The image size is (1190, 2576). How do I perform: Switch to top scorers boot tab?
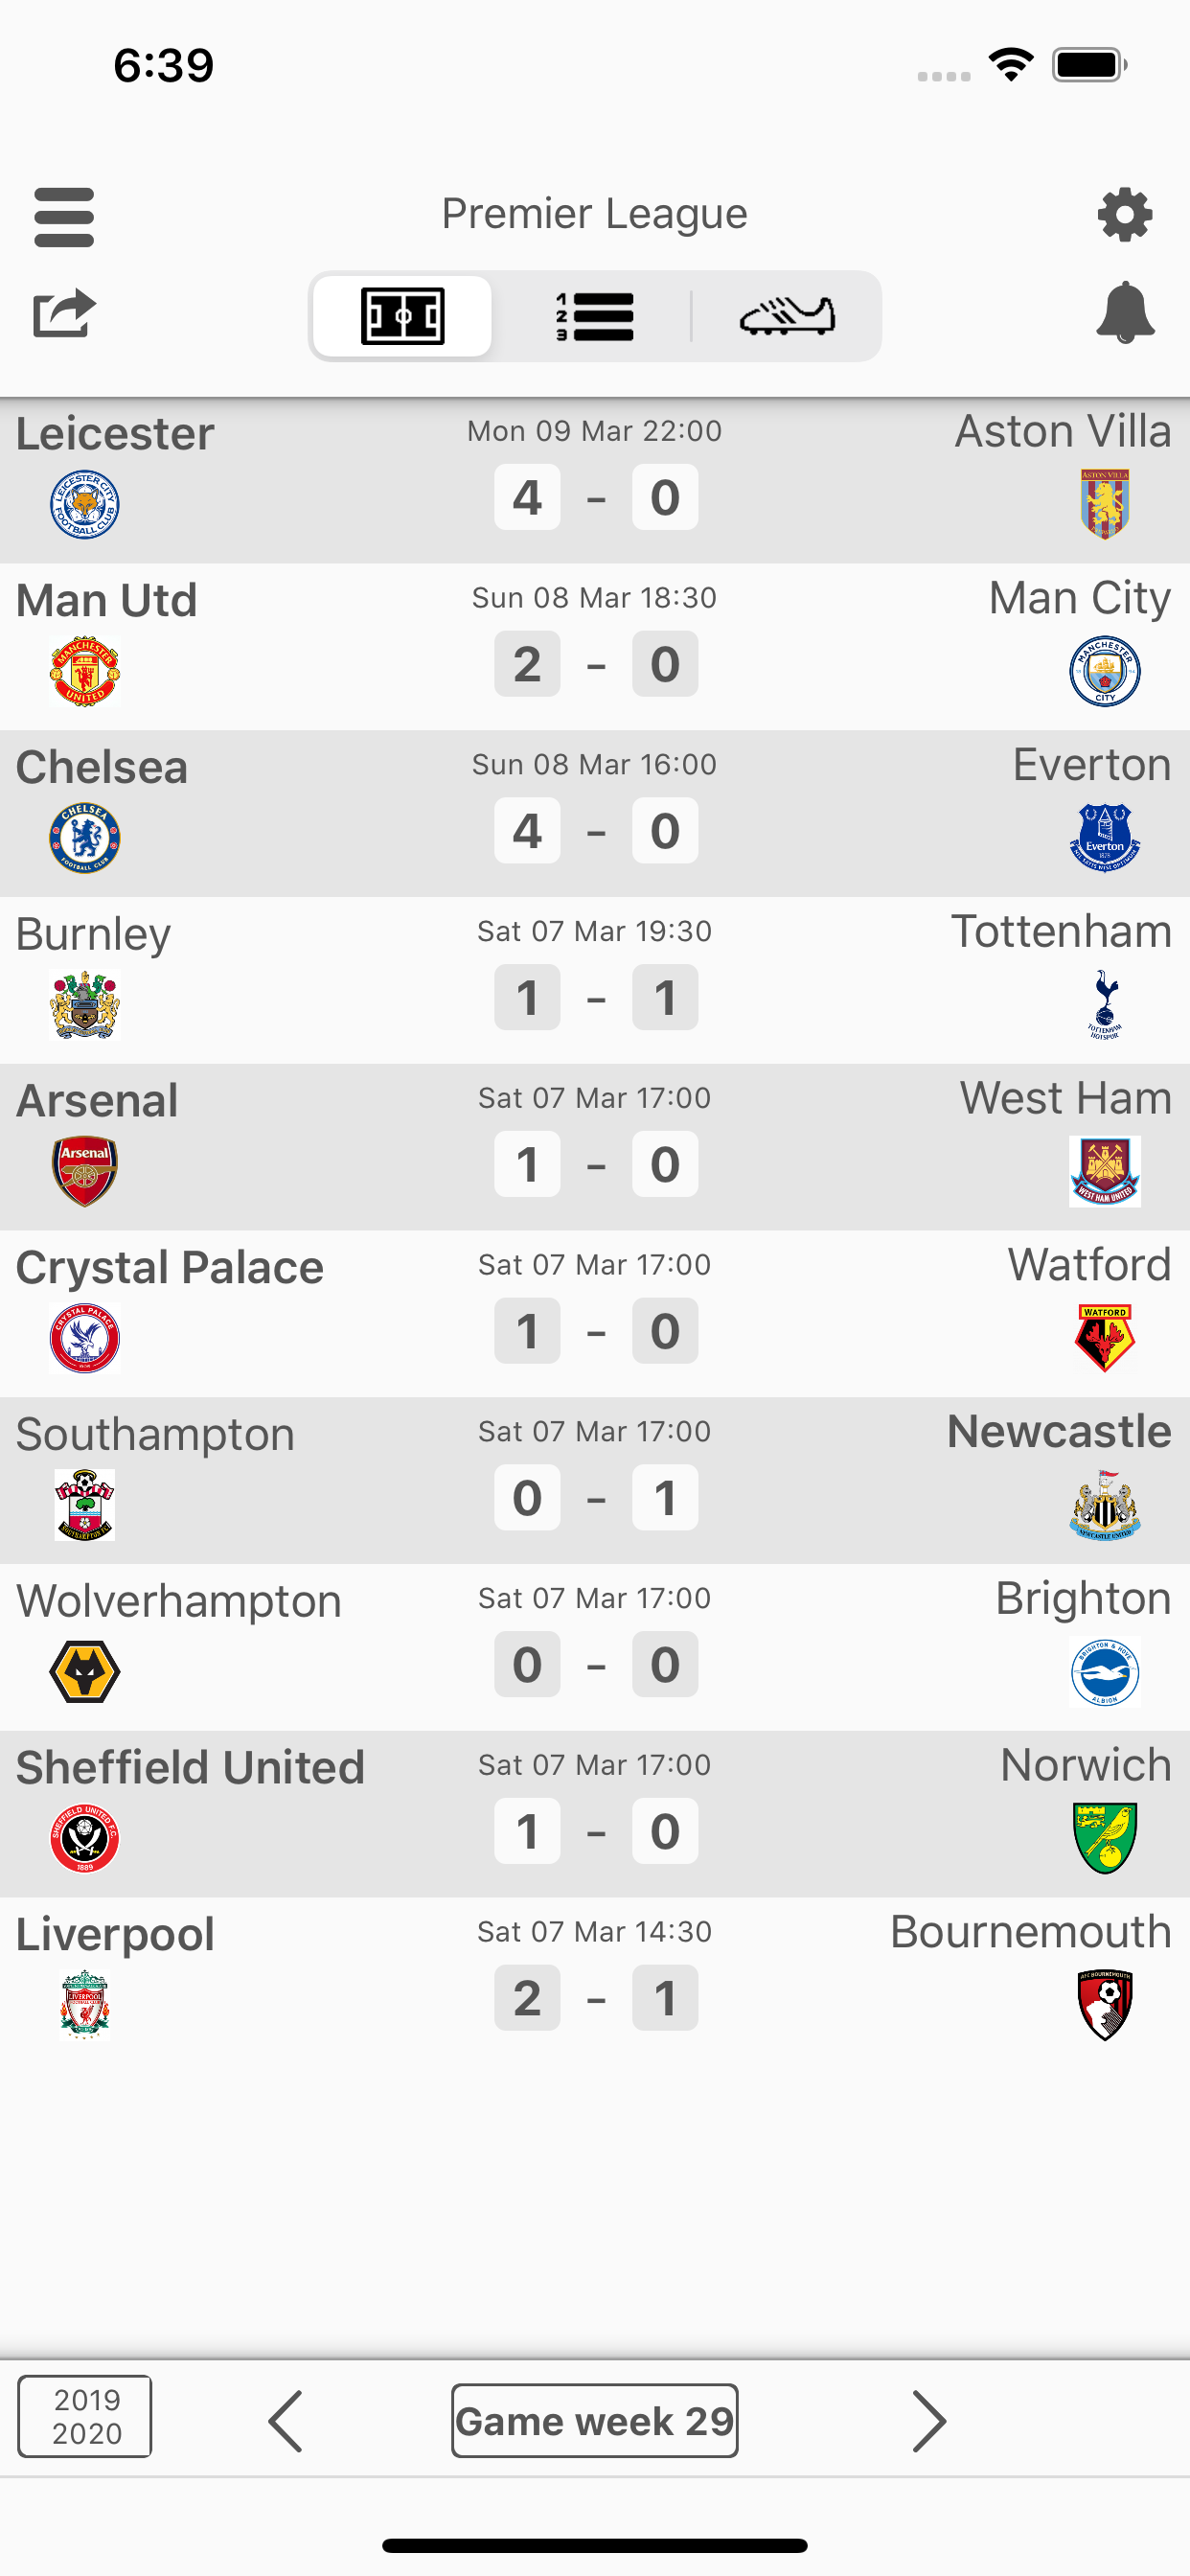pos(787,317)
